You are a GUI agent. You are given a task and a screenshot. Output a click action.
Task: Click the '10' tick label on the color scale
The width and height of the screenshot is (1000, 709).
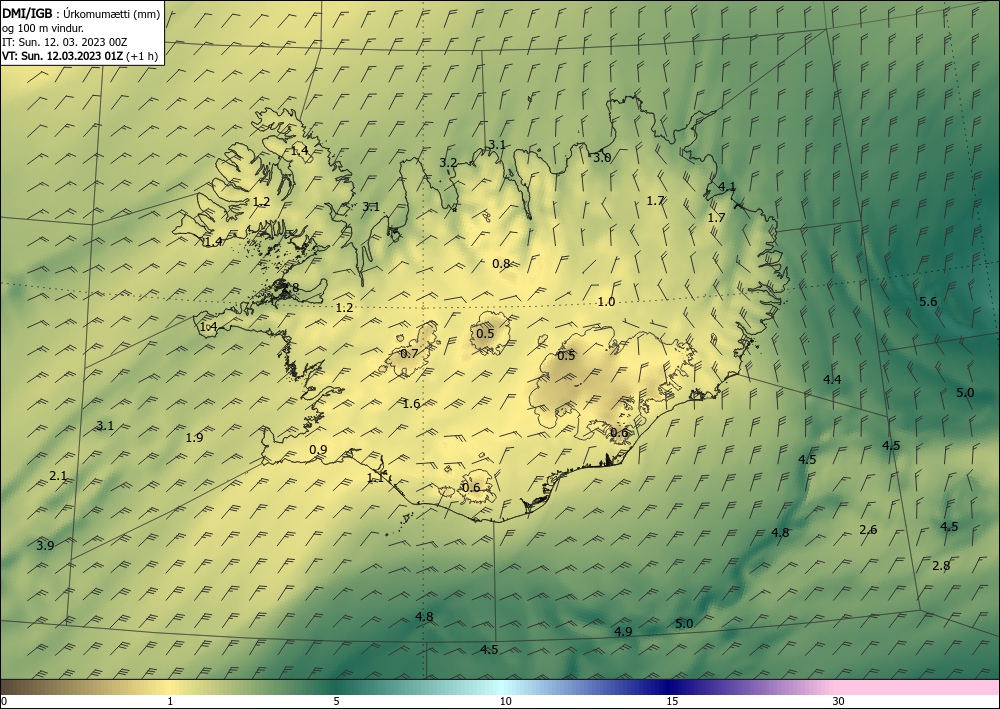(x=506, y=702)
